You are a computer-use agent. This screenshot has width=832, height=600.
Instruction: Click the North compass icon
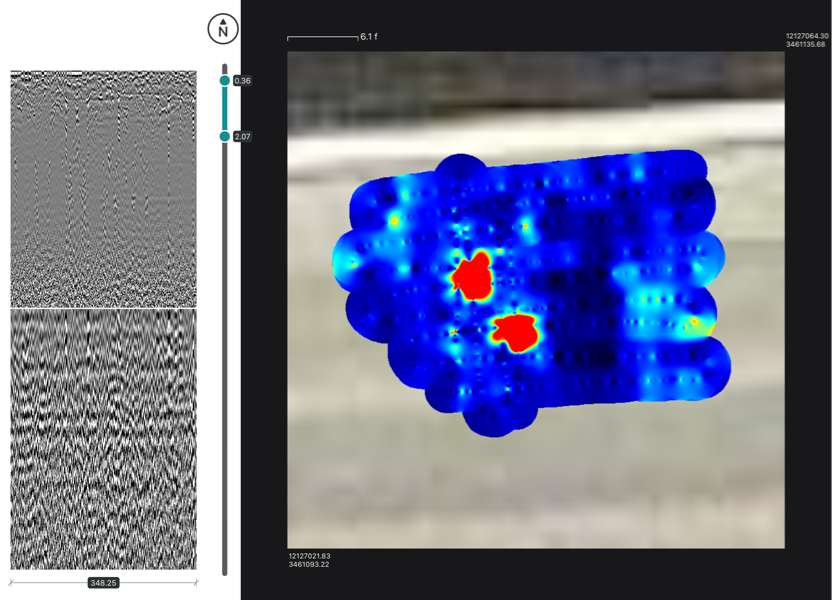[x=223, y=29]
